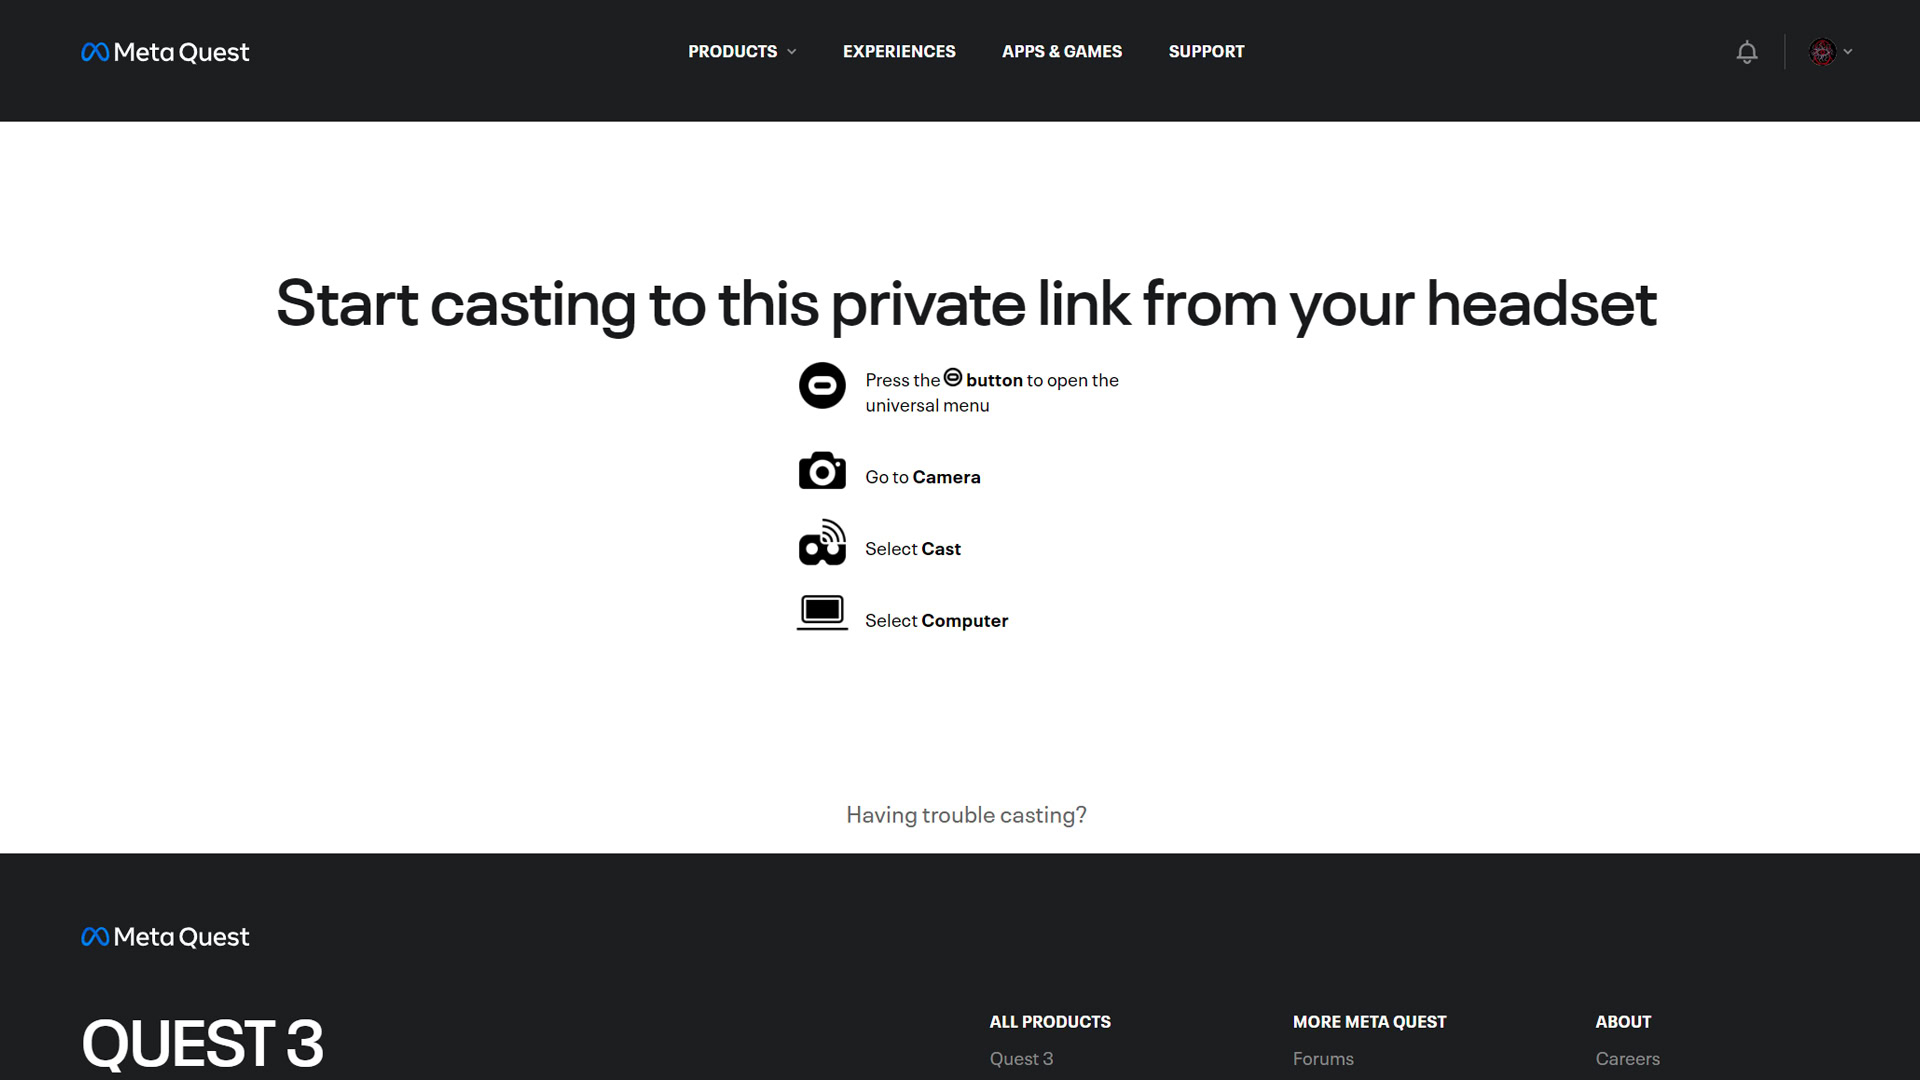Click the universal menu button icon

point(951,378)
